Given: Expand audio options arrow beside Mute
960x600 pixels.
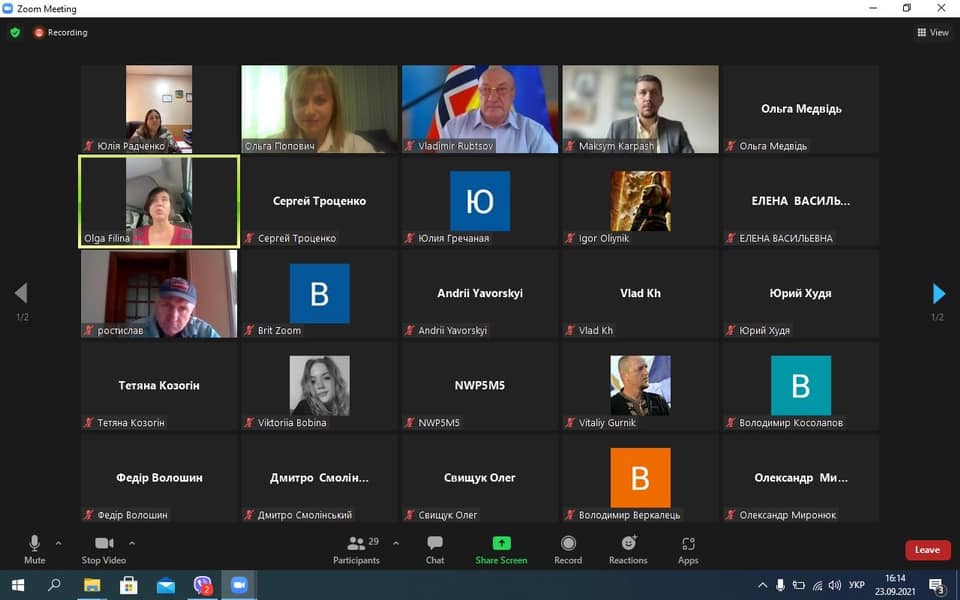Looking at the screenshot, I should (x=58, y=543).
